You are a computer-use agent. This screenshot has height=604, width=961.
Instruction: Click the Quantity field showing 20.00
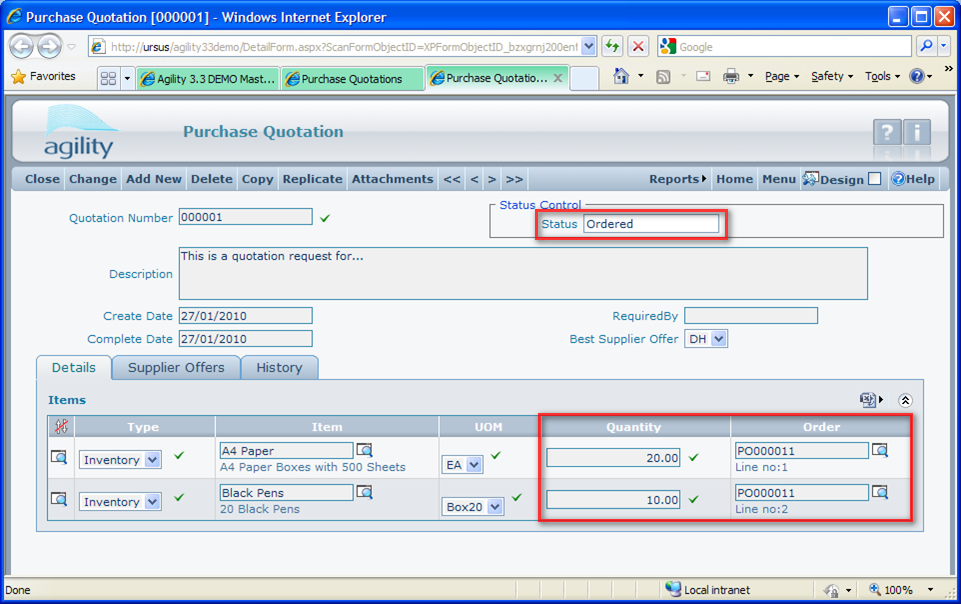click(613, 458)
